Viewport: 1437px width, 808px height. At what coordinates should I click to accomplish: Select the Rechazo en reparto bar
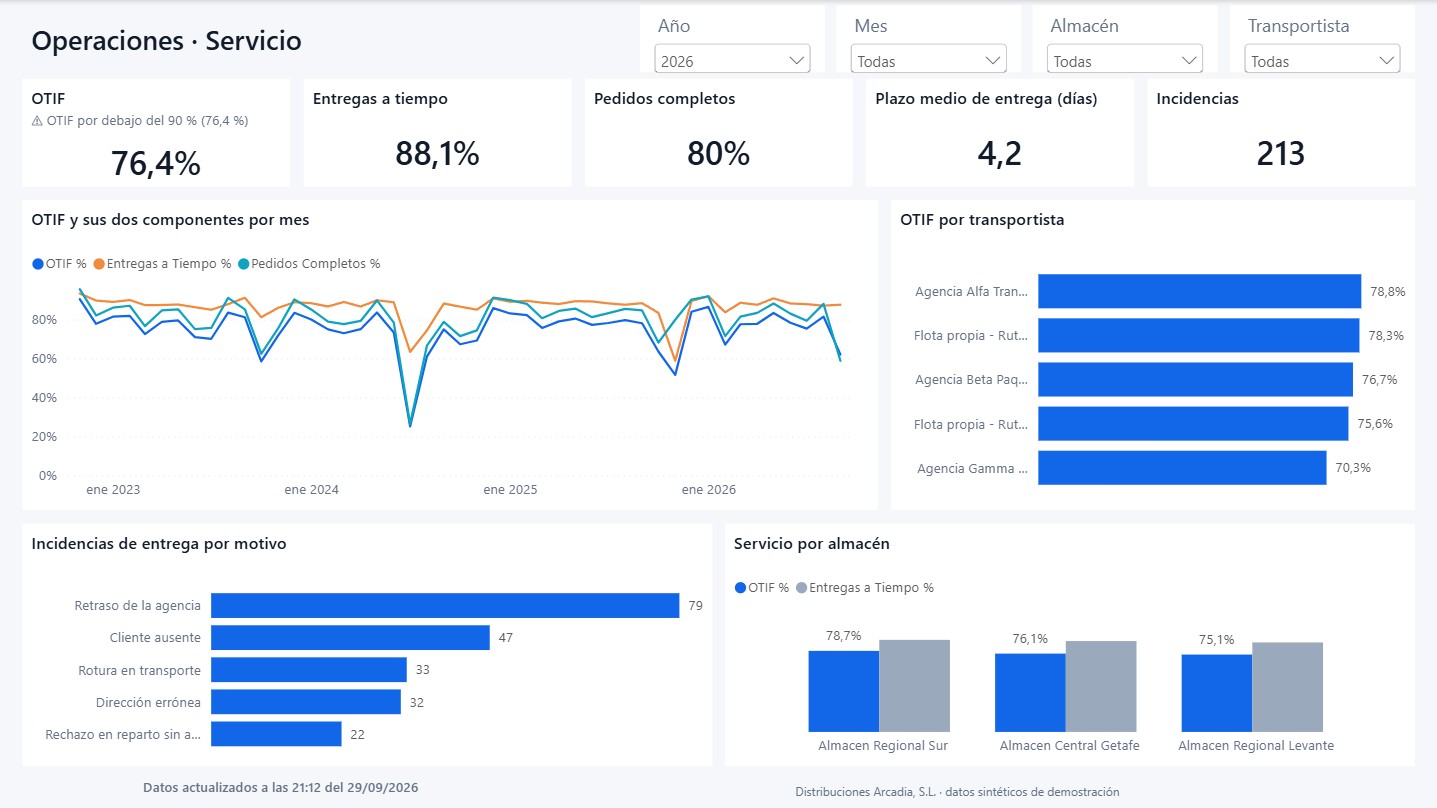pos(276,734)
